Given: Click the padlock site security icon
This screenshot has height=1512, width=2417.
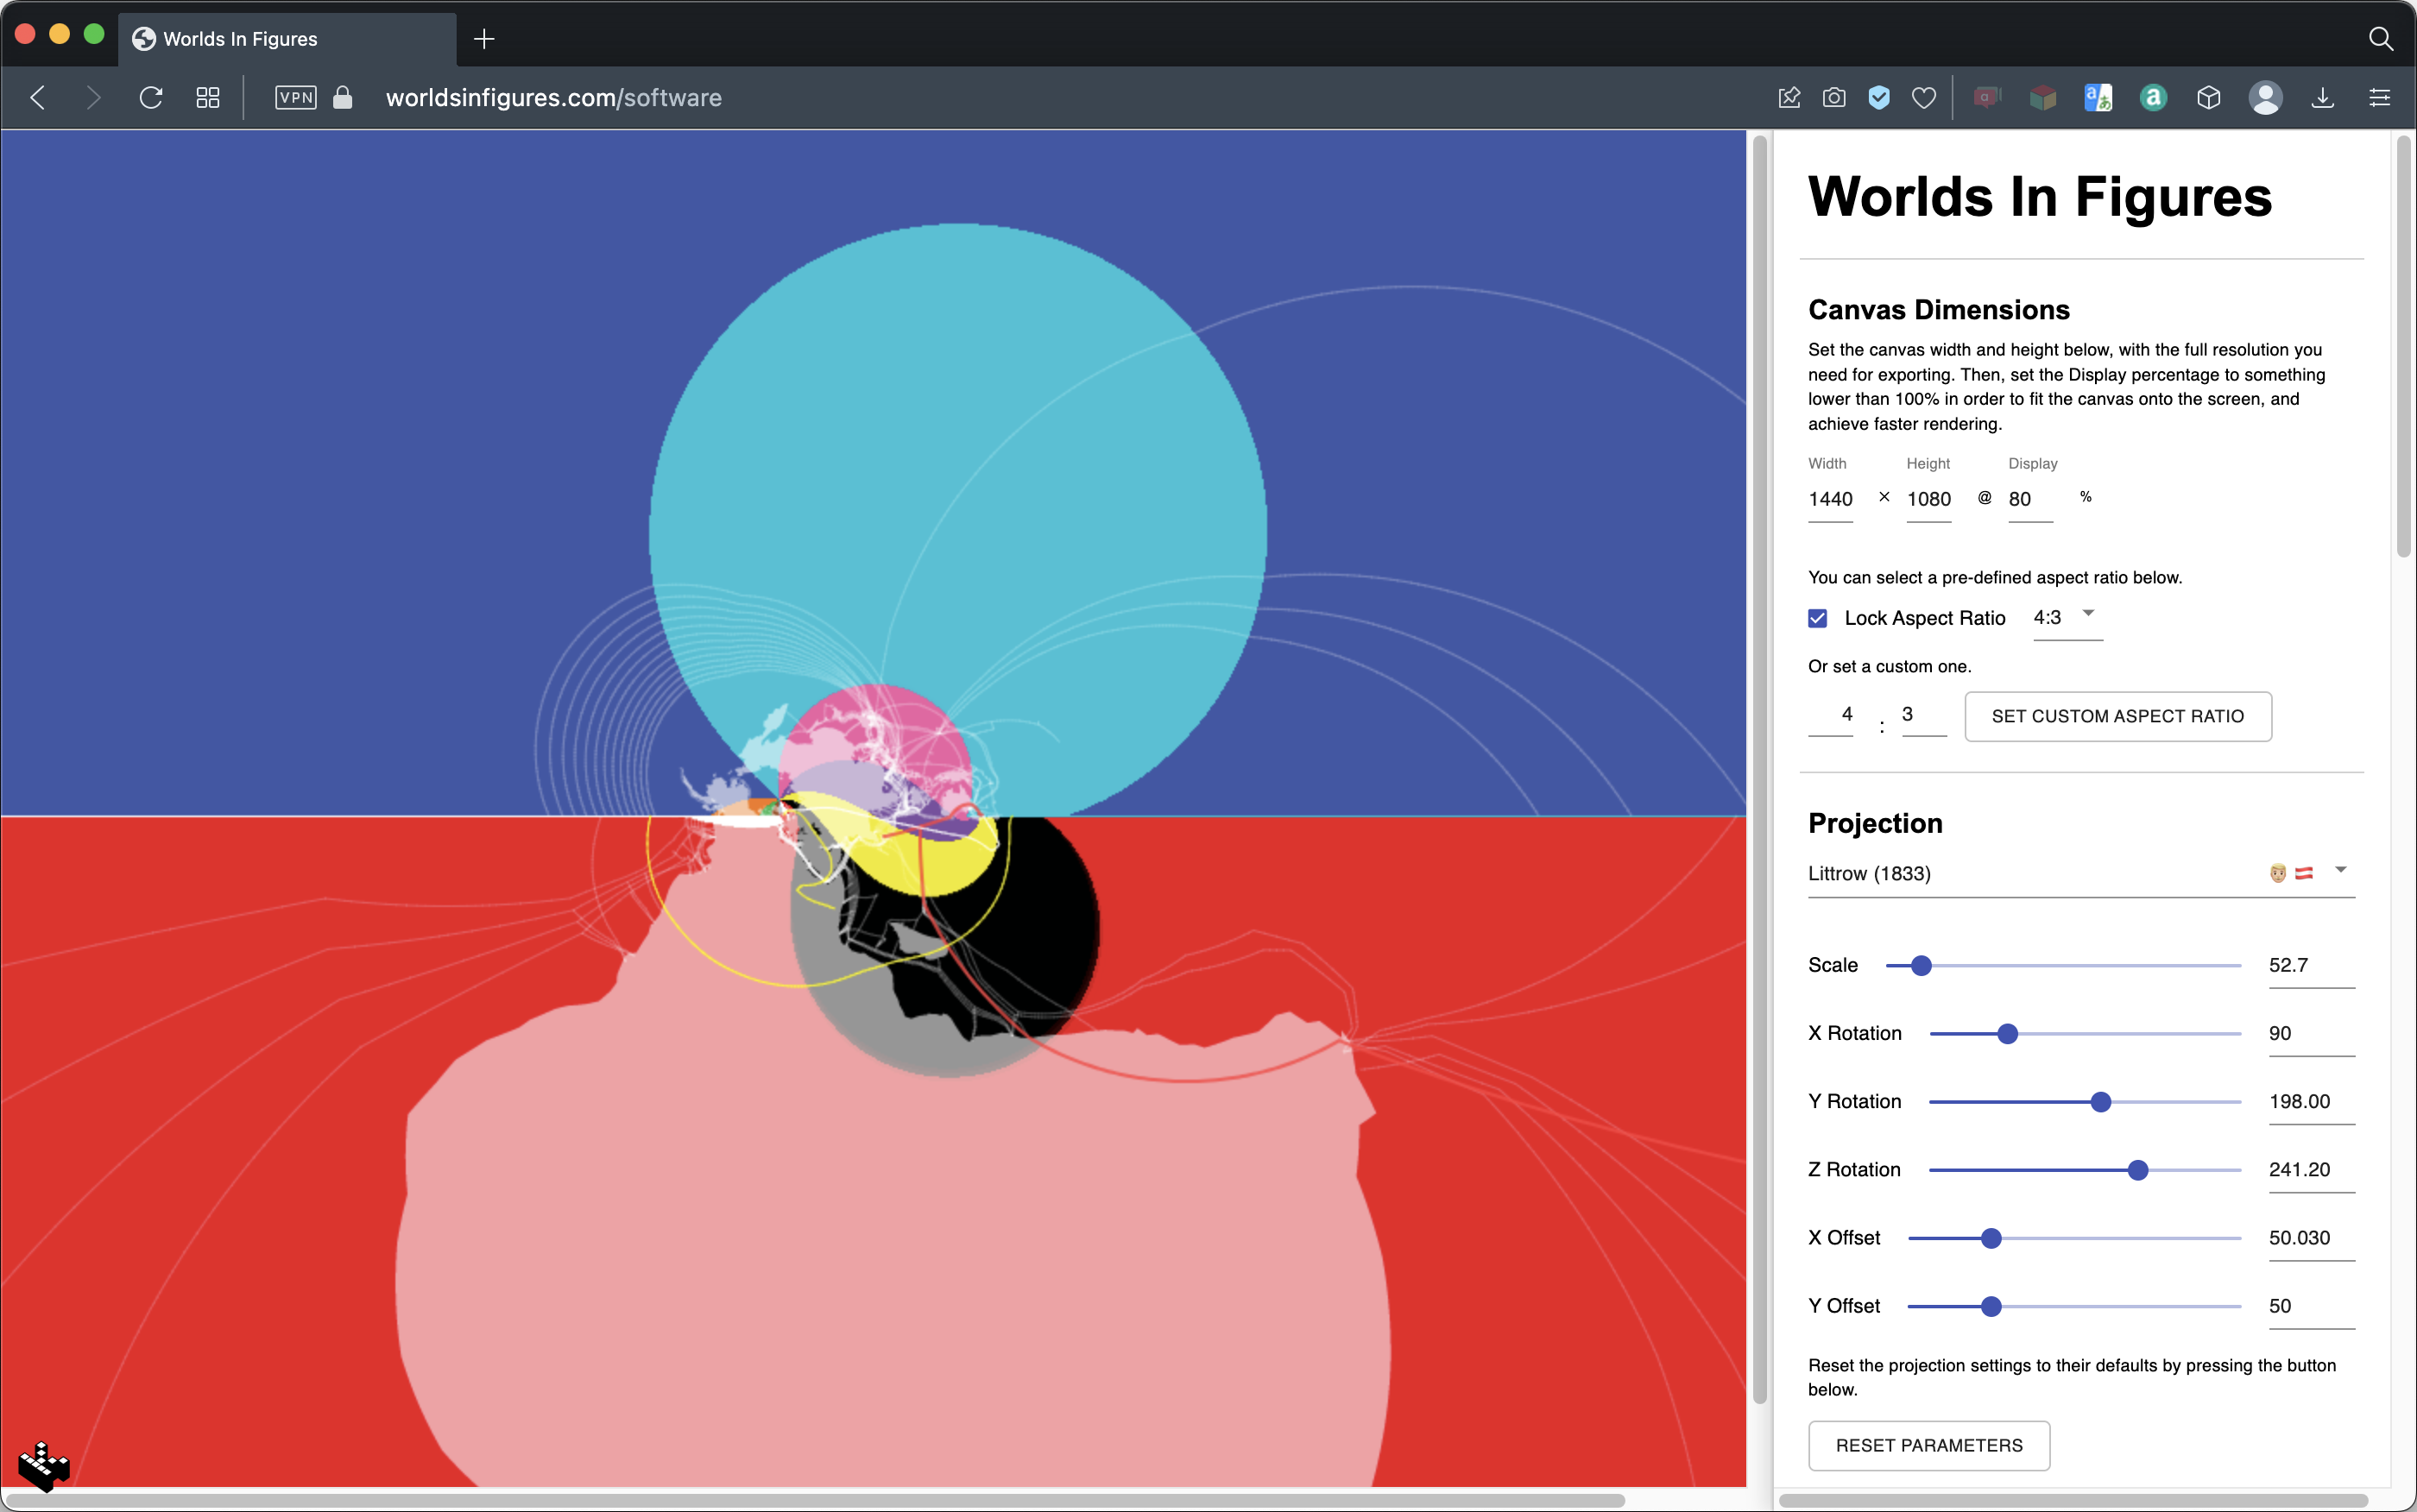Looking at the screenshot, I should 343,97.
